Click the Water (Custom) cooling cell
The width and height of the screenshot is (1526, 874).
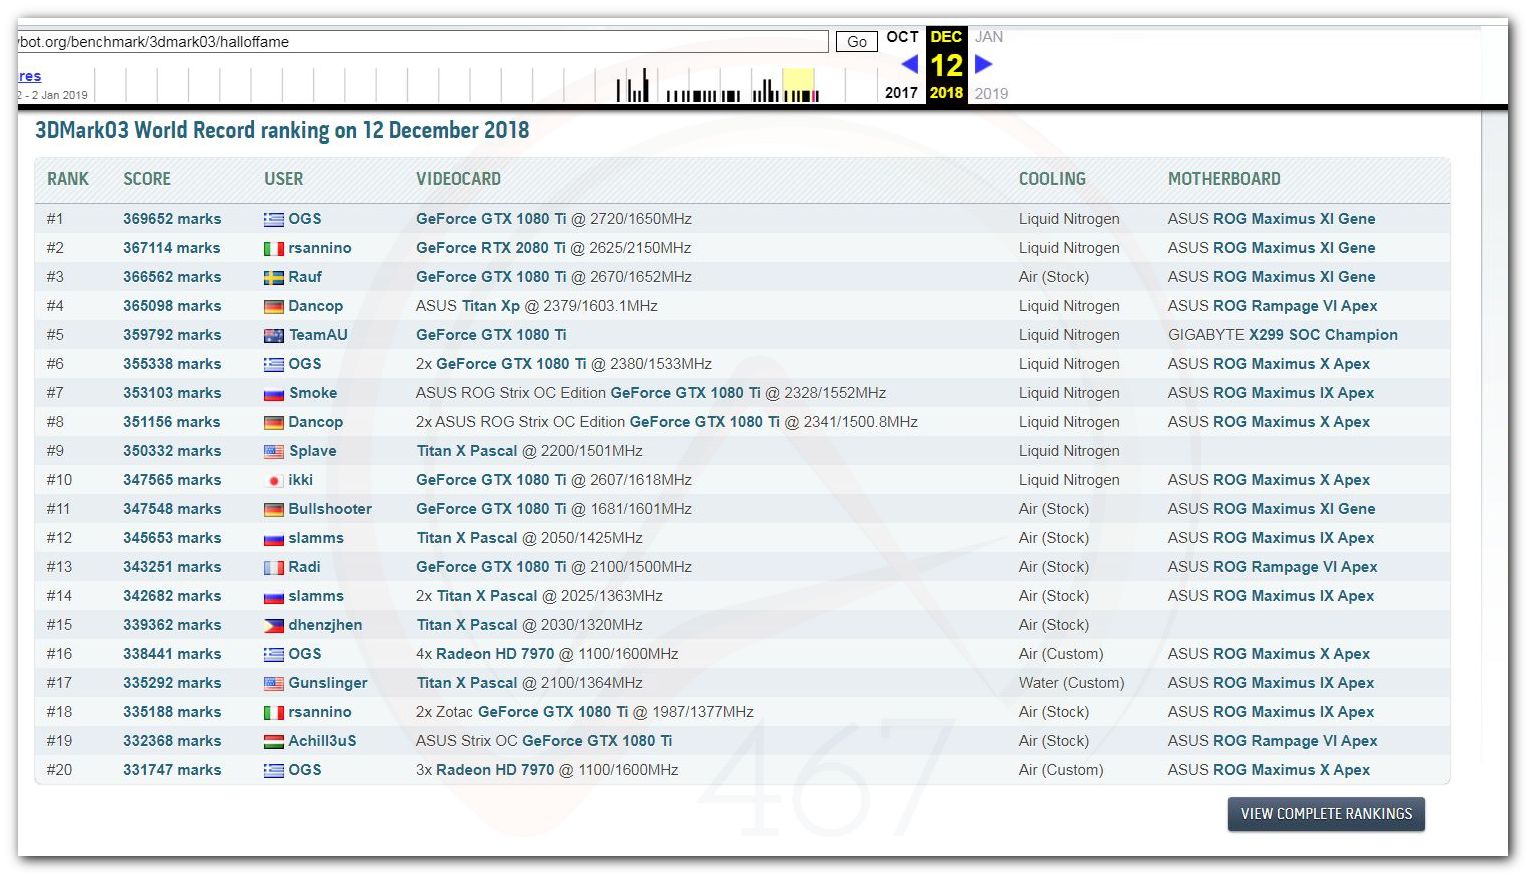(1071, 683)
